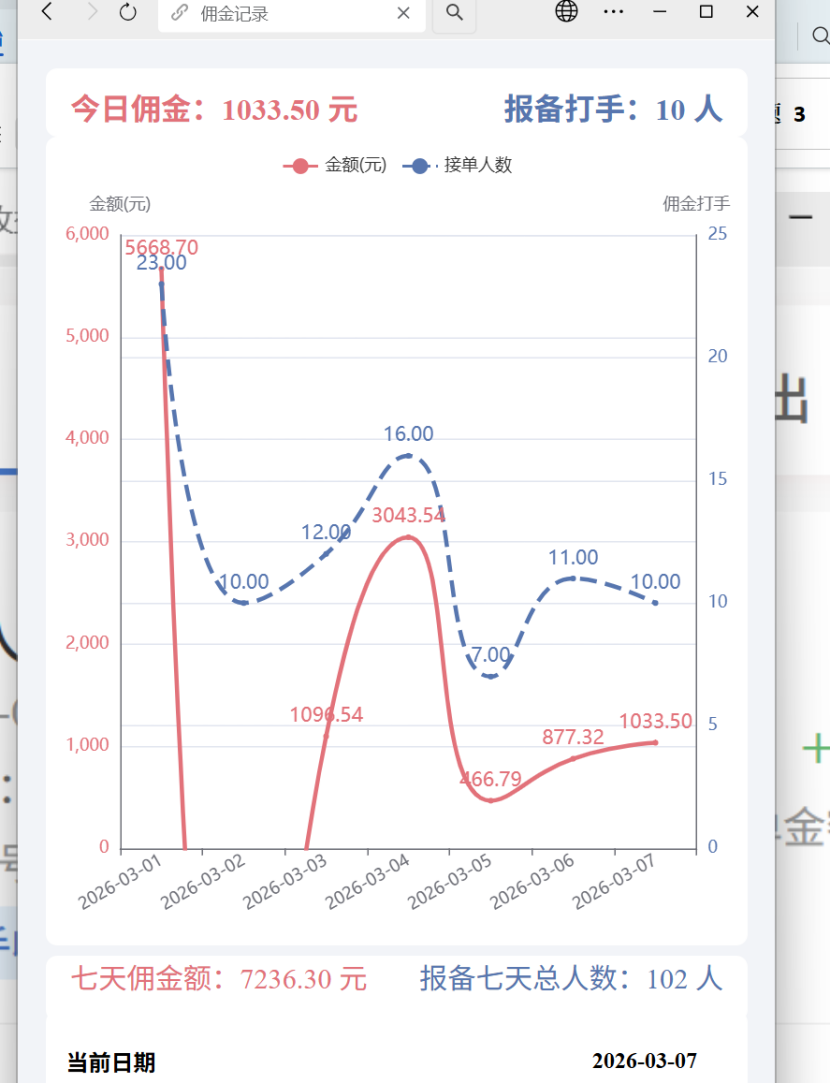Open the three-dot more options menu
Viewport: 831px width, 1083px height.
pyautogui.click(x=614, y=12)
